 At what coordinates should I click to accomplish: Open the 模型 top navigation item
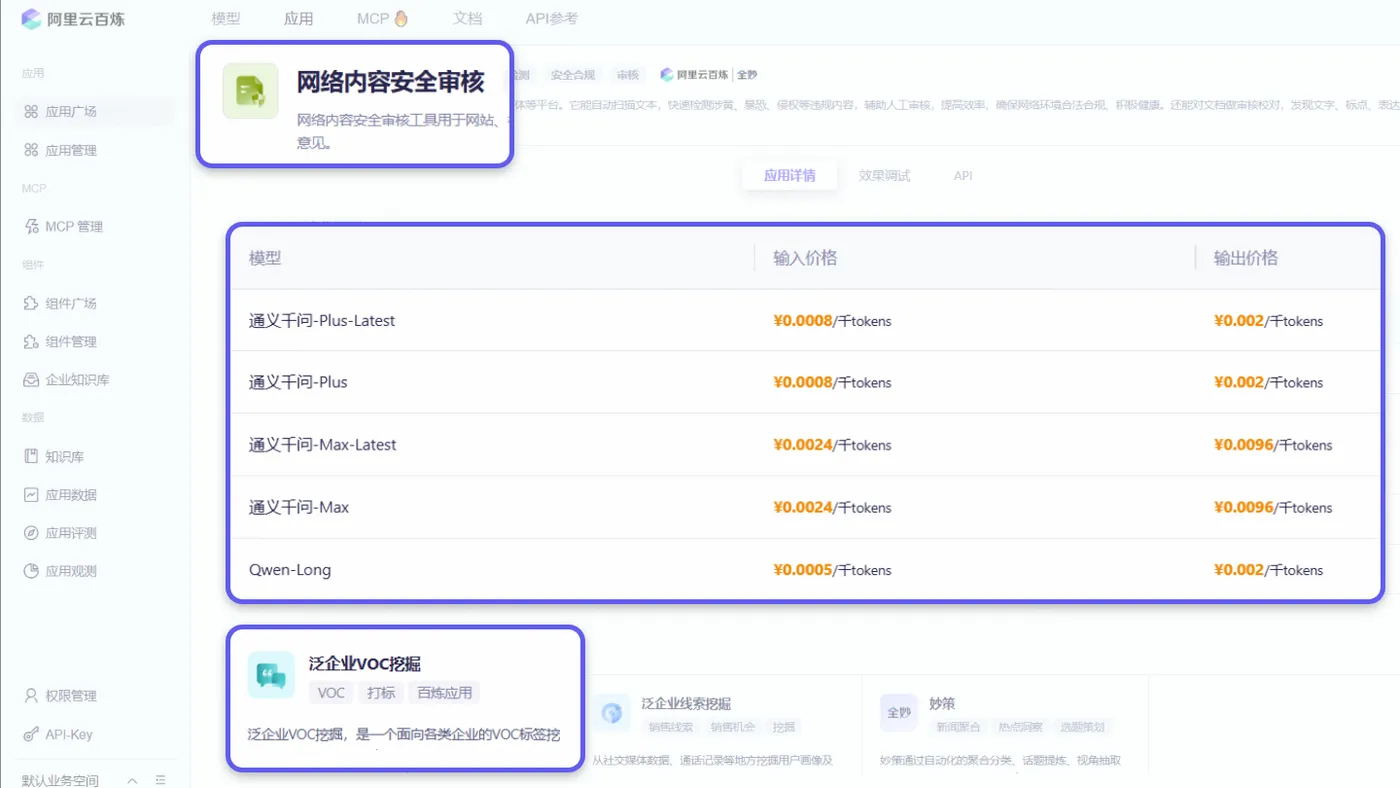click(x=226, y=19)
